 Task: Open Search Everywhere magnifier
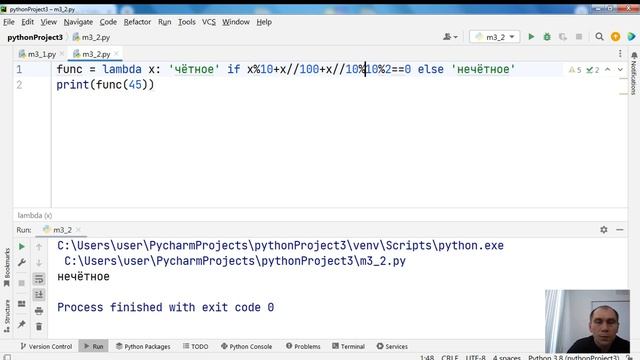click(599, 37)
